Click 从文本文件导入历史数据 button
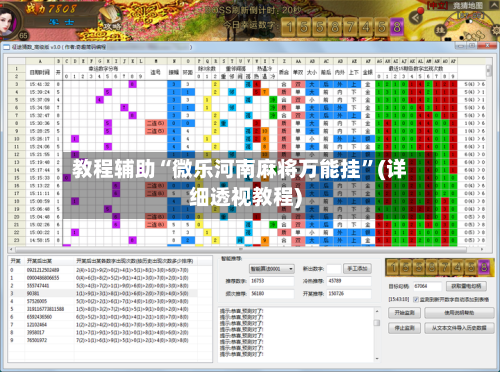500x372 pixels. (459, 328)
